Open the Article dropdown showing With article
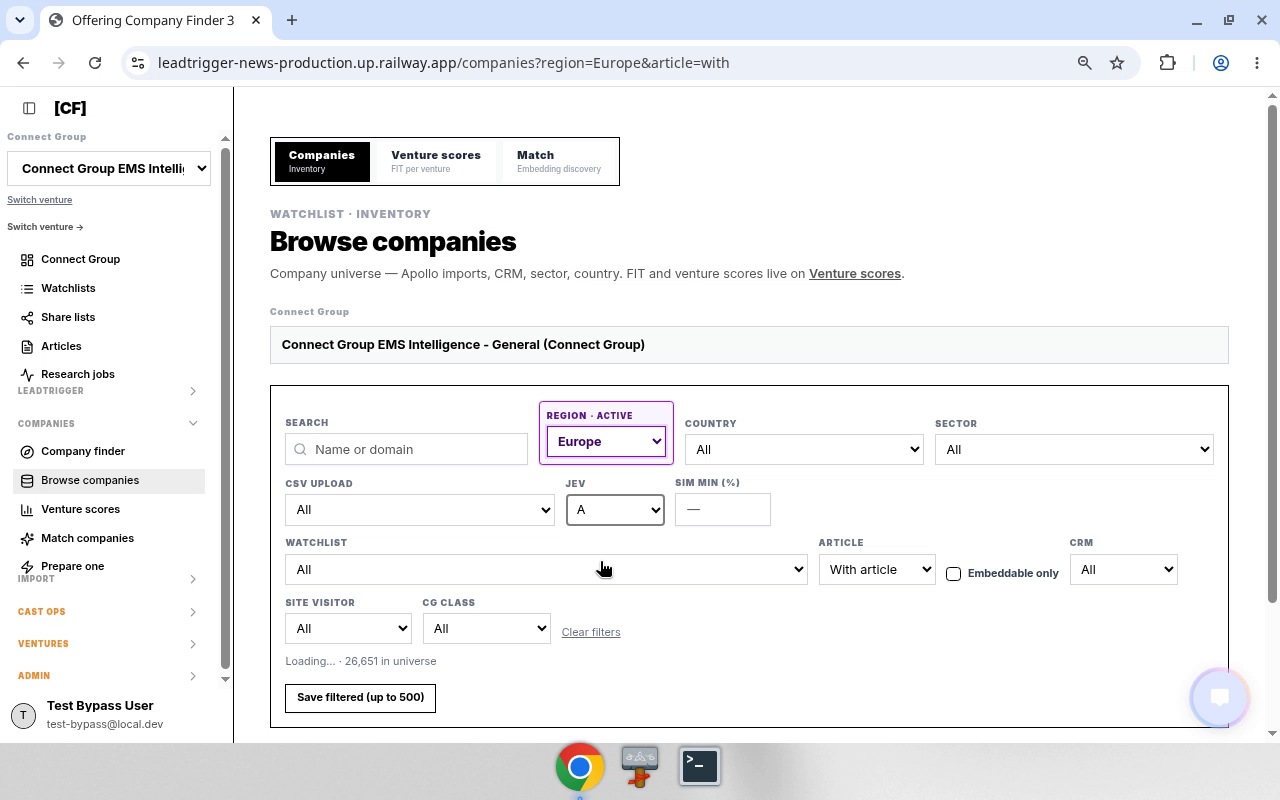 (x=877, y=570)
